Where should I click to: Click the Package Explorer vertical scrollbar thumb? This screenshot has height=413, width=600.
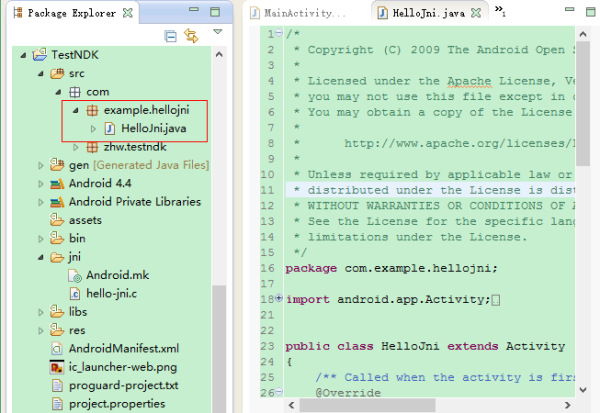(219, 348)
